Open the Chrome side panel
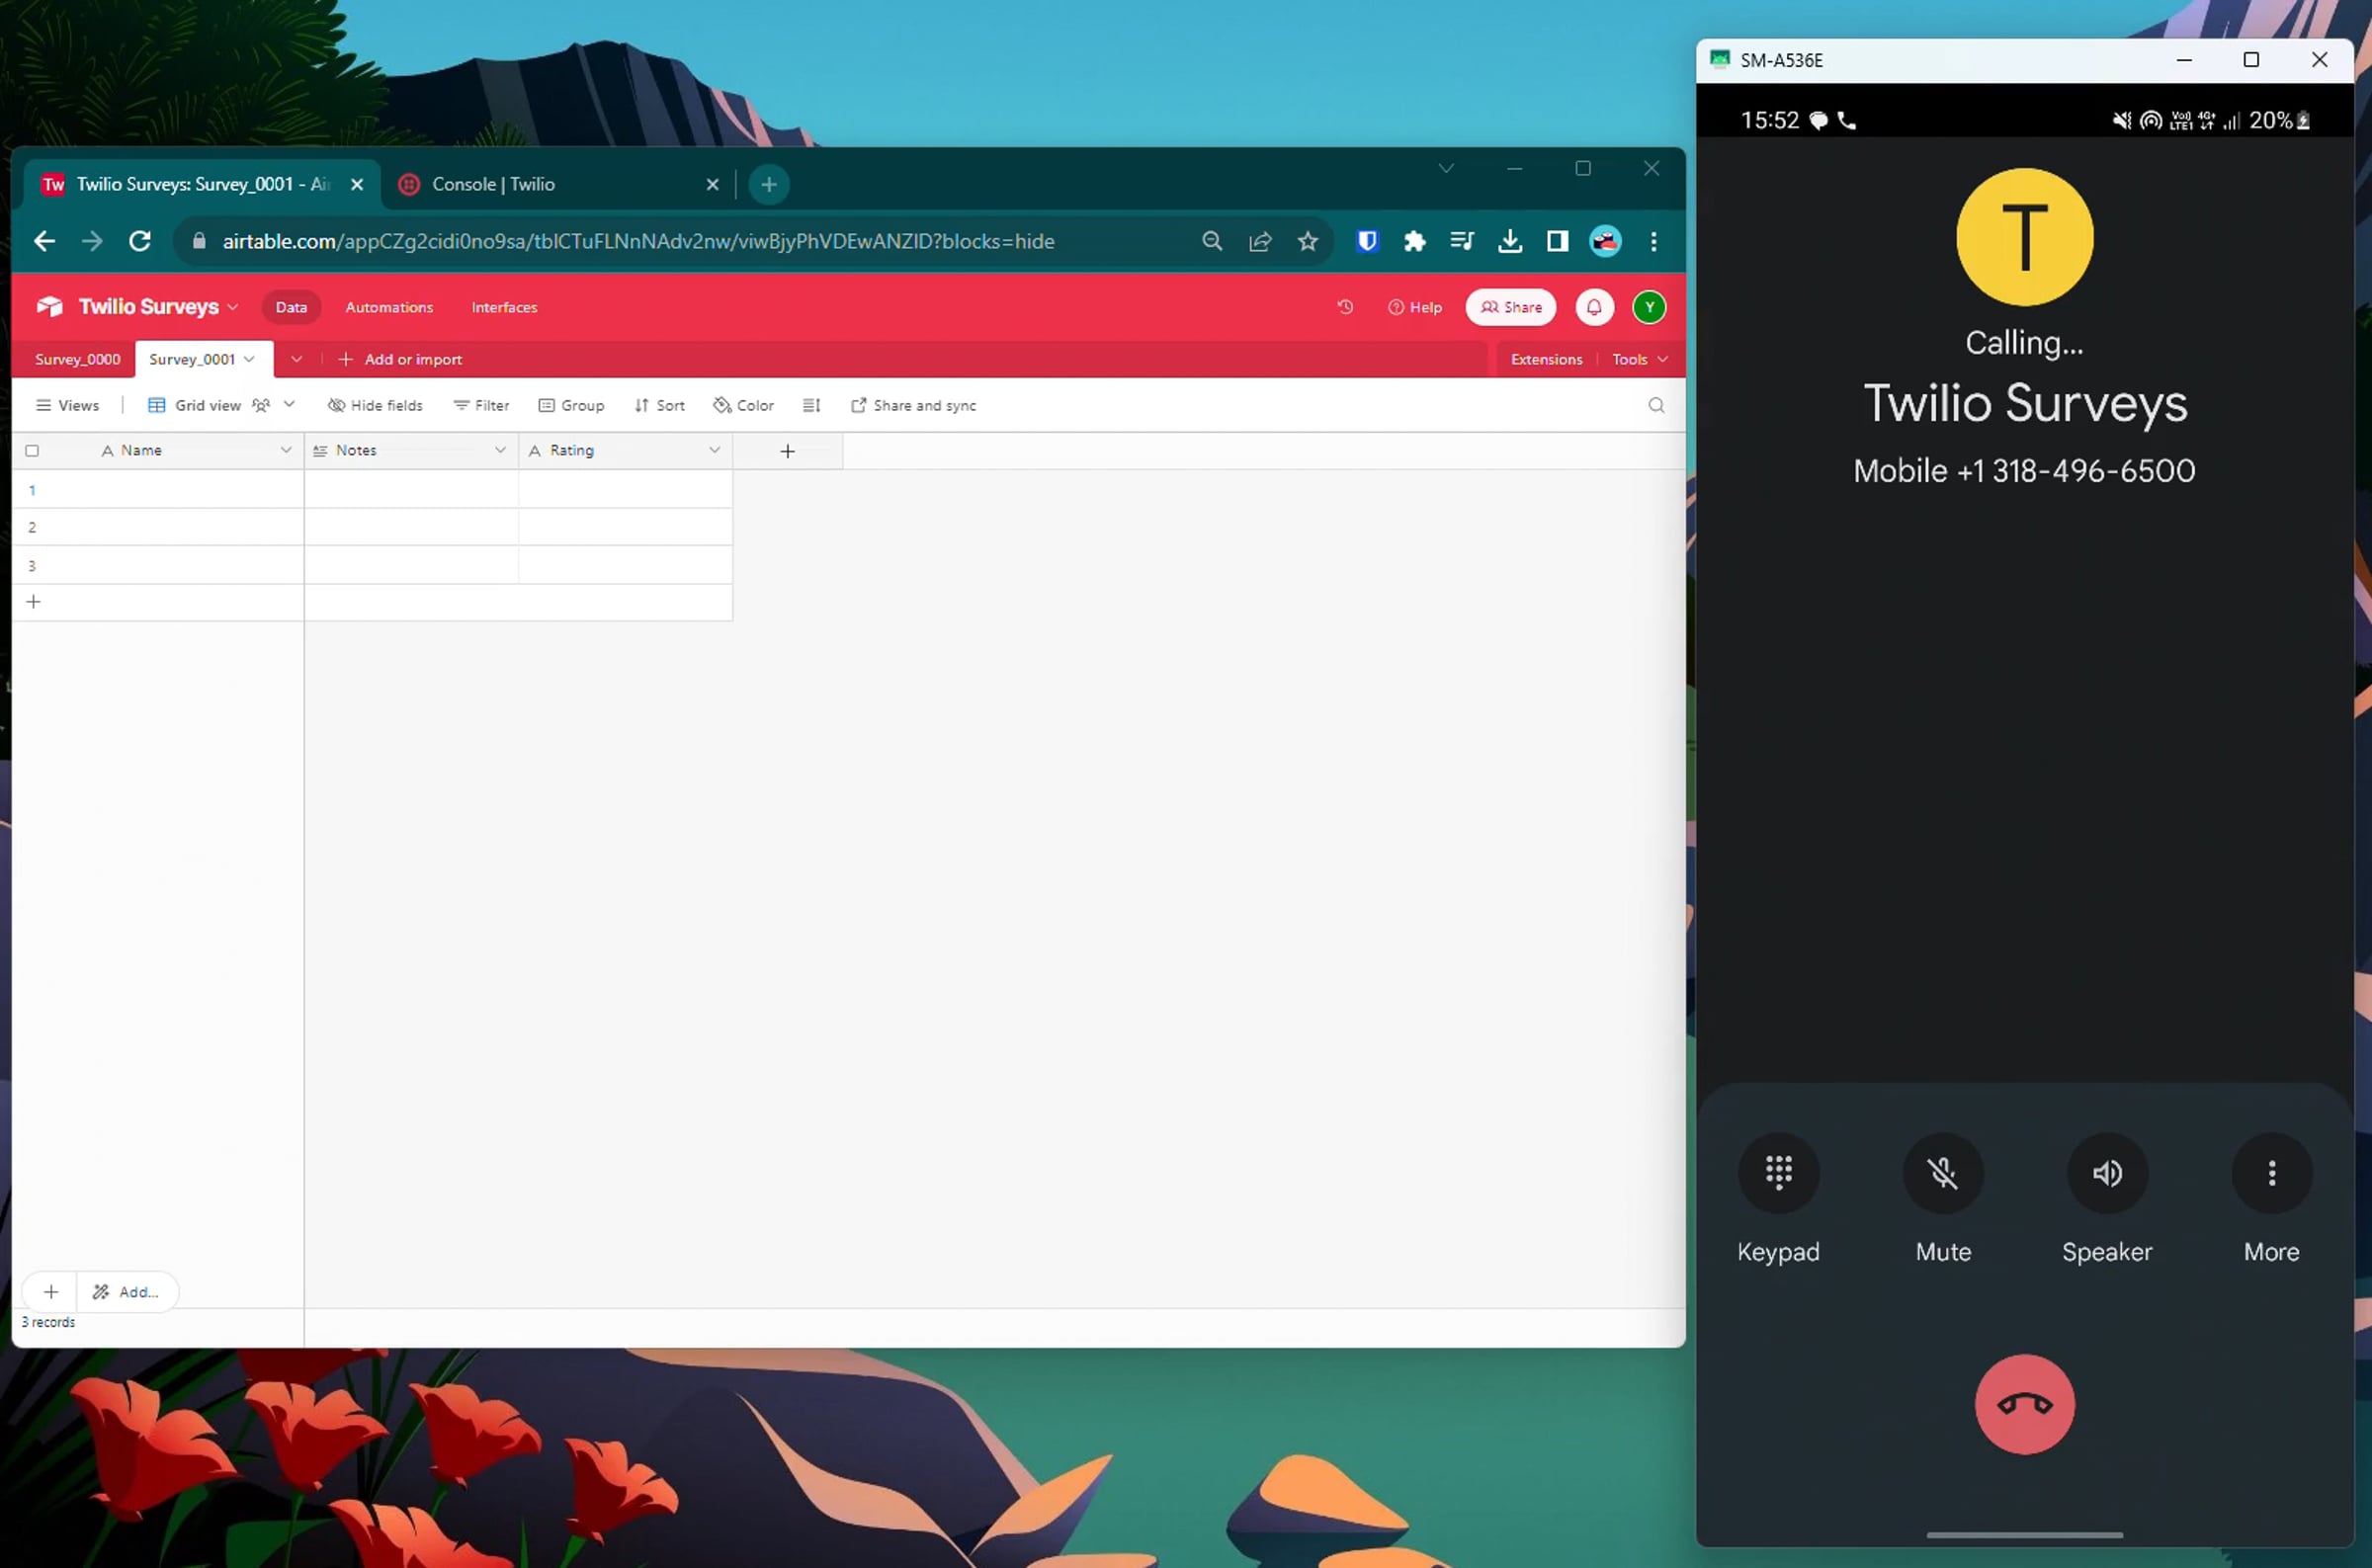This screenshot has width=2372, height=1568. click(x=1557, y=241)
